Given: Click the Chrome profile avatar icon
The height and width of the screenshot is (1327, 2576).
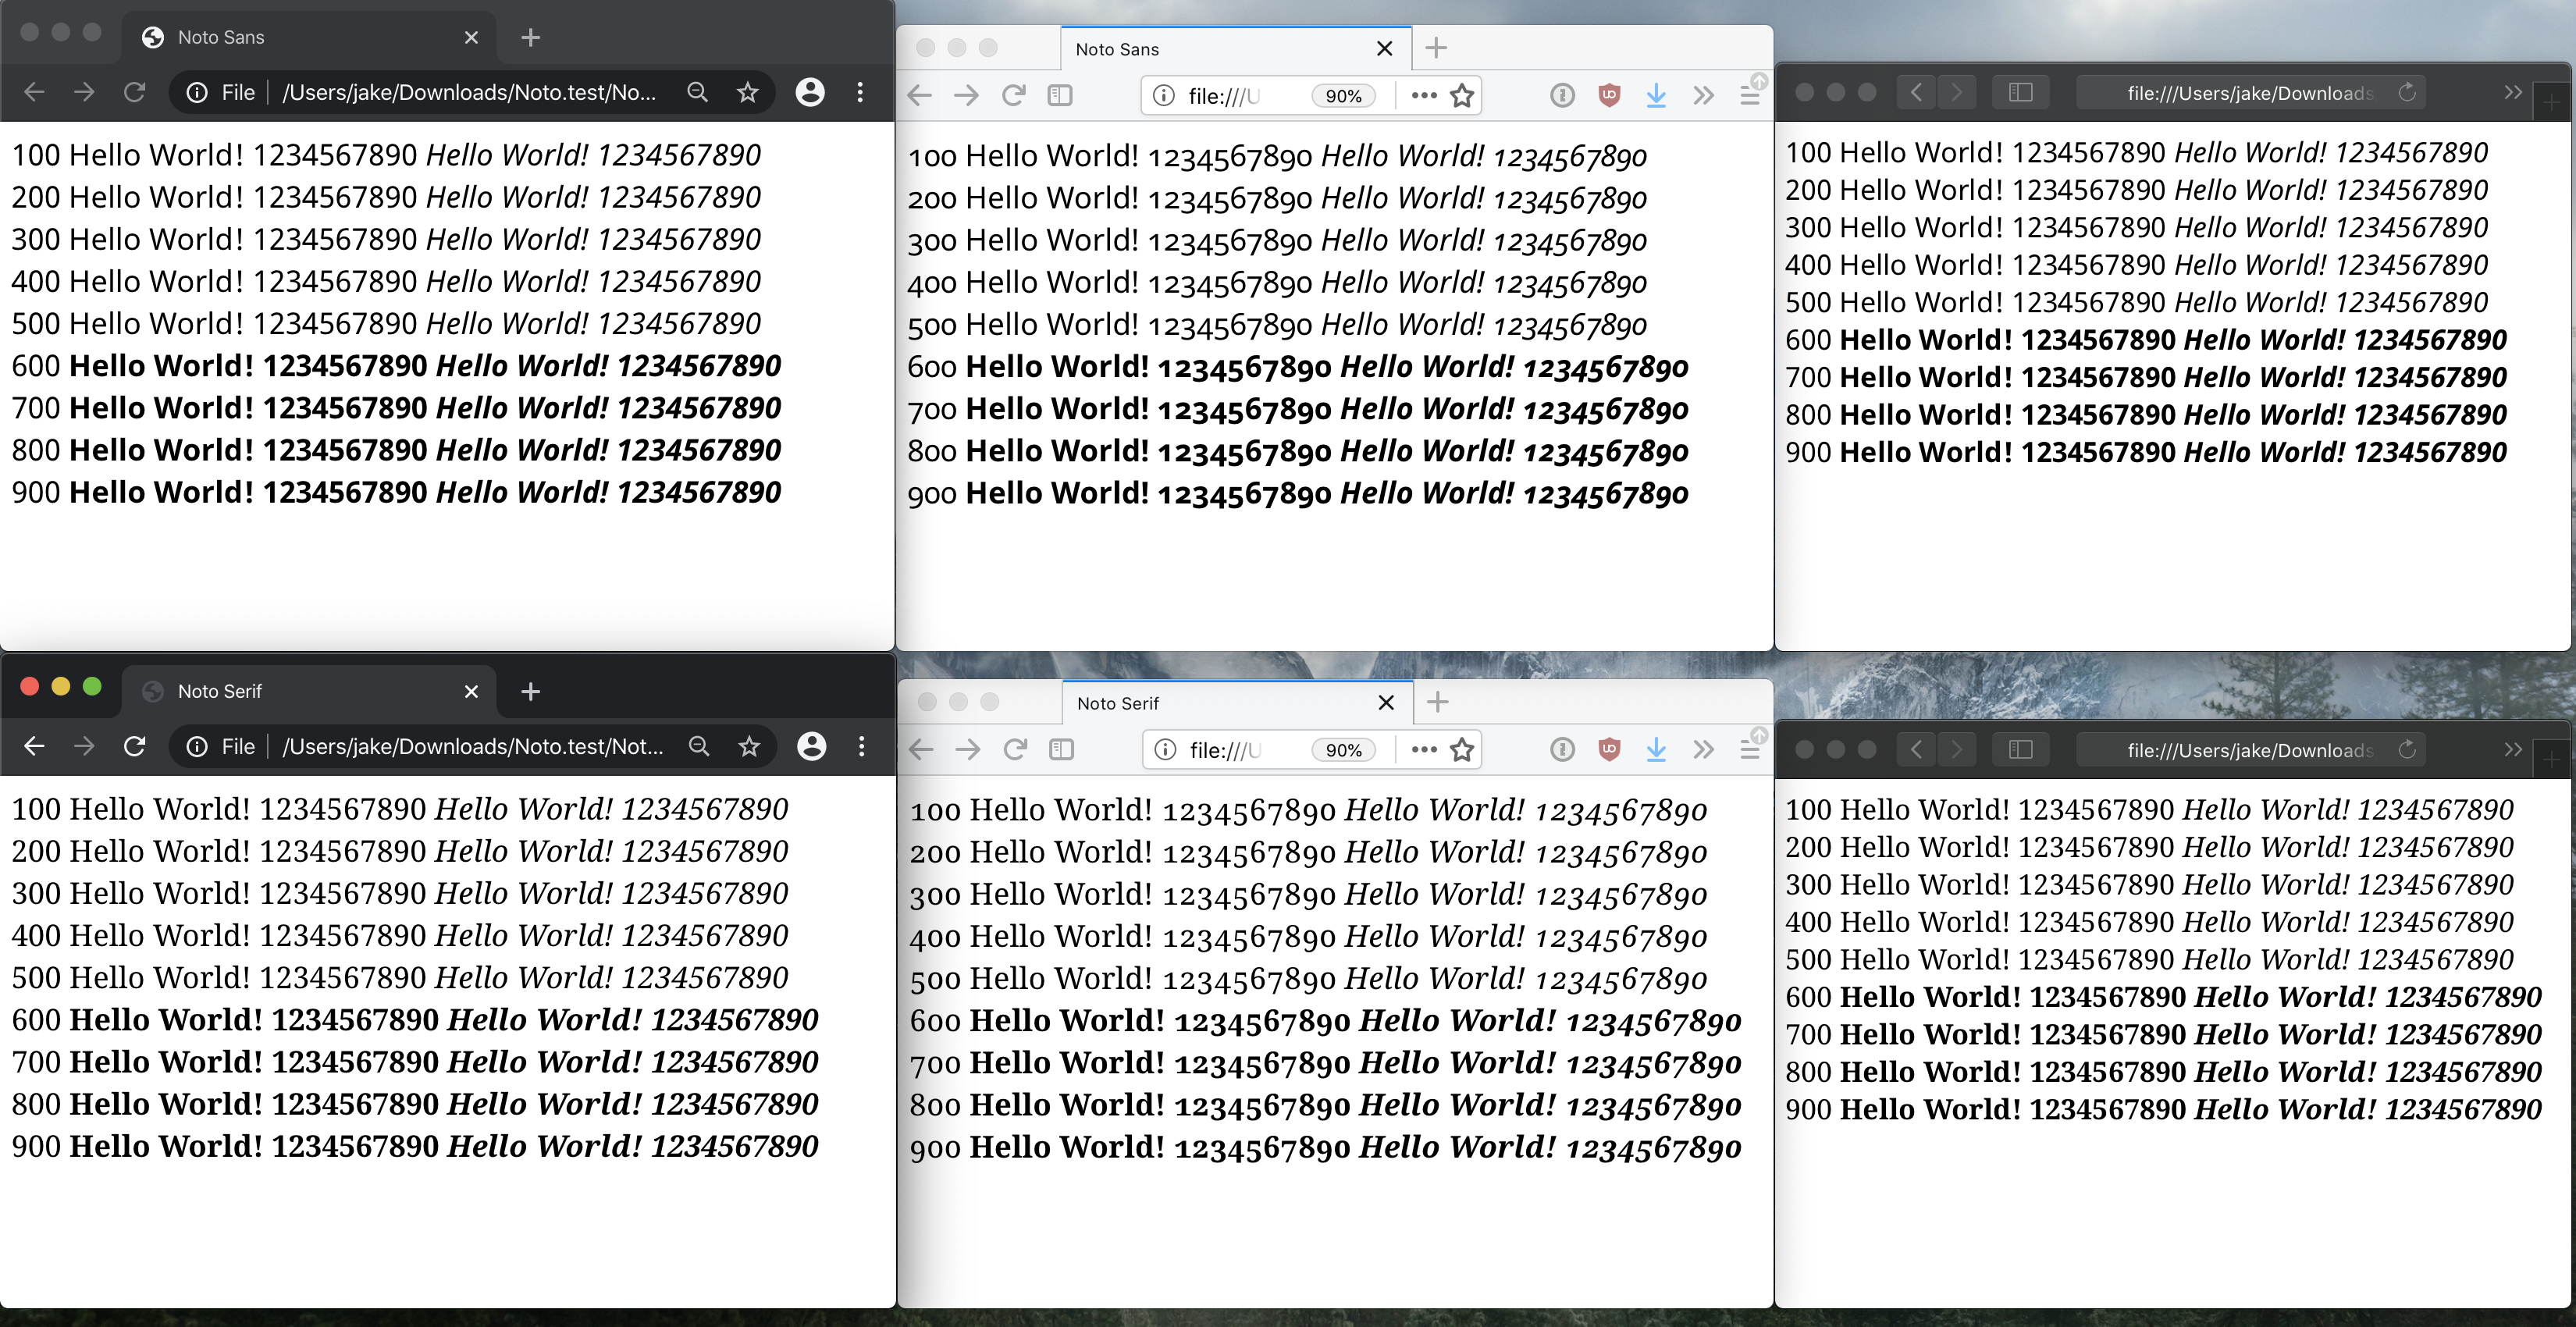Looking at the screenshot, I should click(810, 92).
